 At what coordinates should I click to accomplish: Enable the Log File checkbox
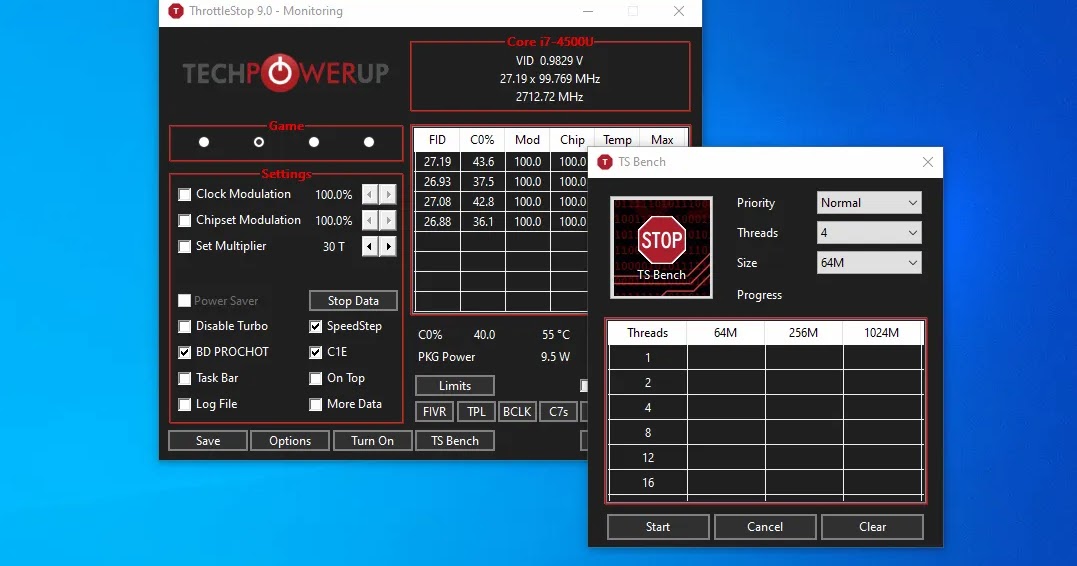pyautogui.click(x=185, y=405)
